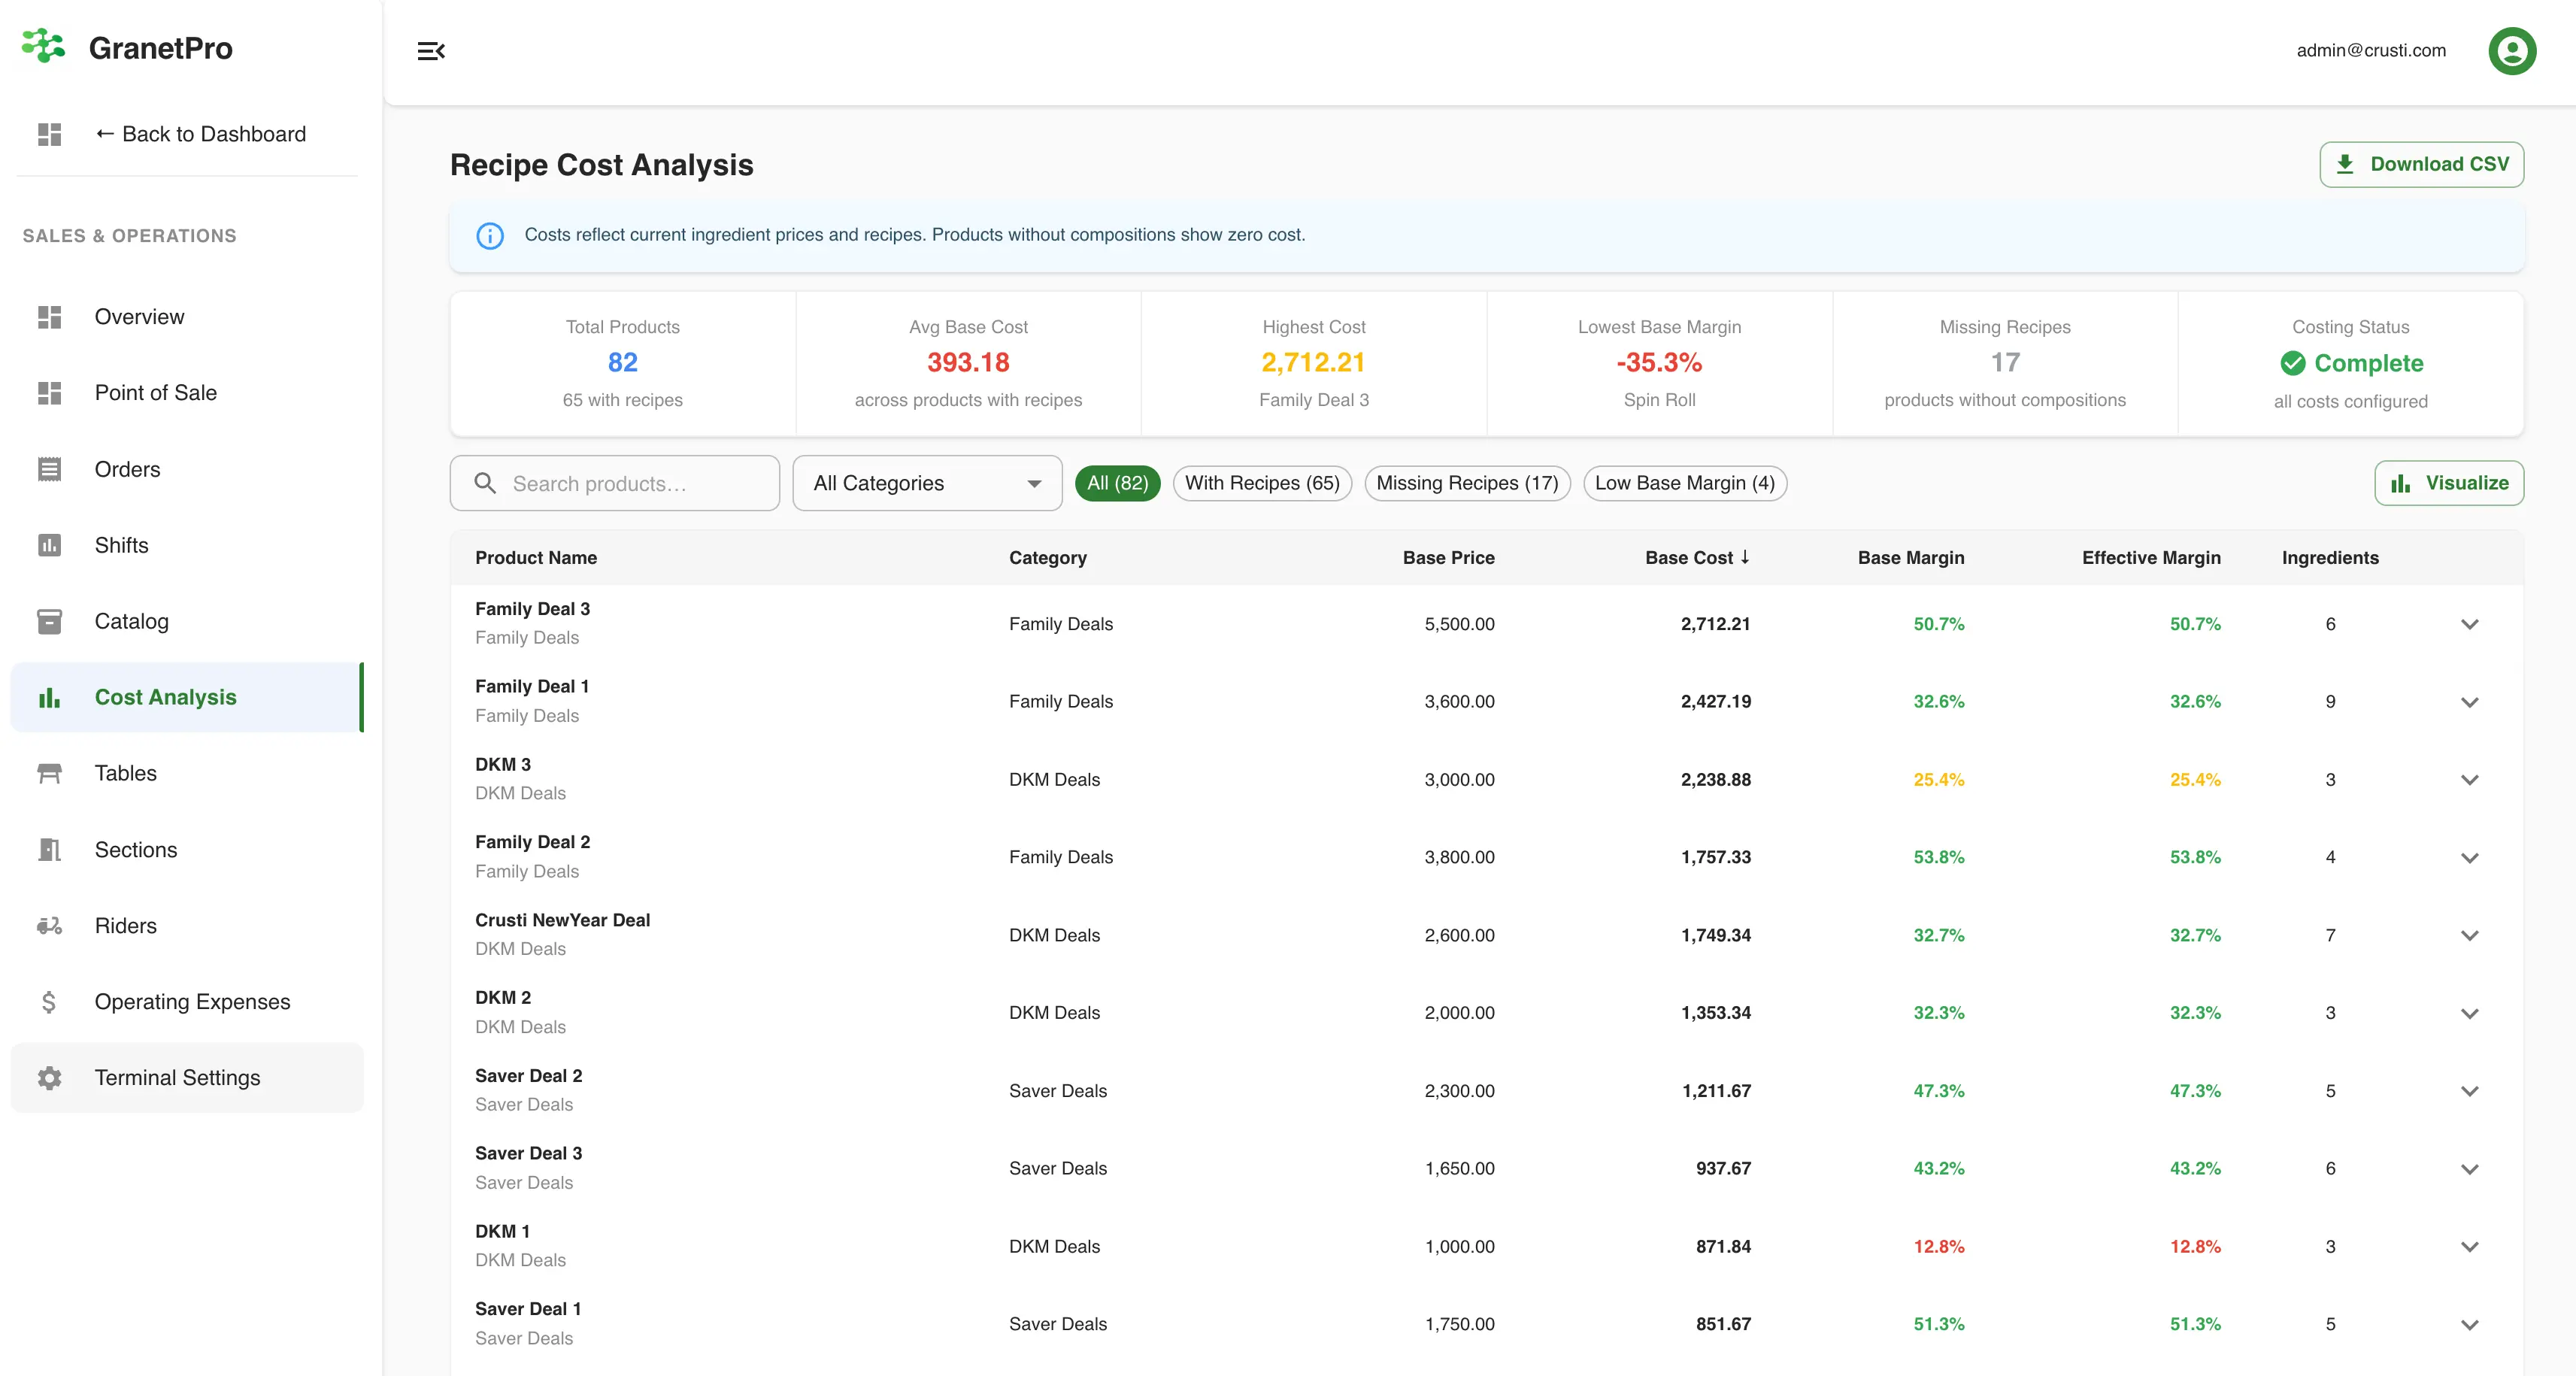Expand the DKM 1 row details
The width and height of the screenshot is (2576, 1376).
point(2471,1246)
